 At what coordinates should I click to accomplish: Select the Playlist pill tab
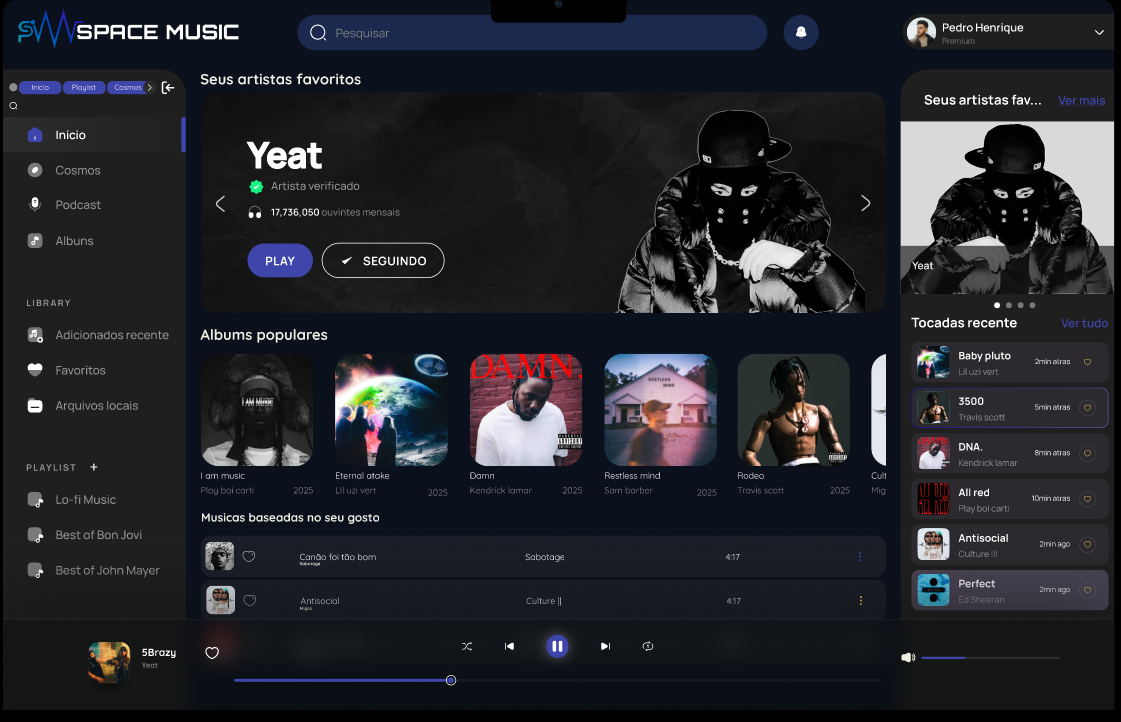click(84, 87)
